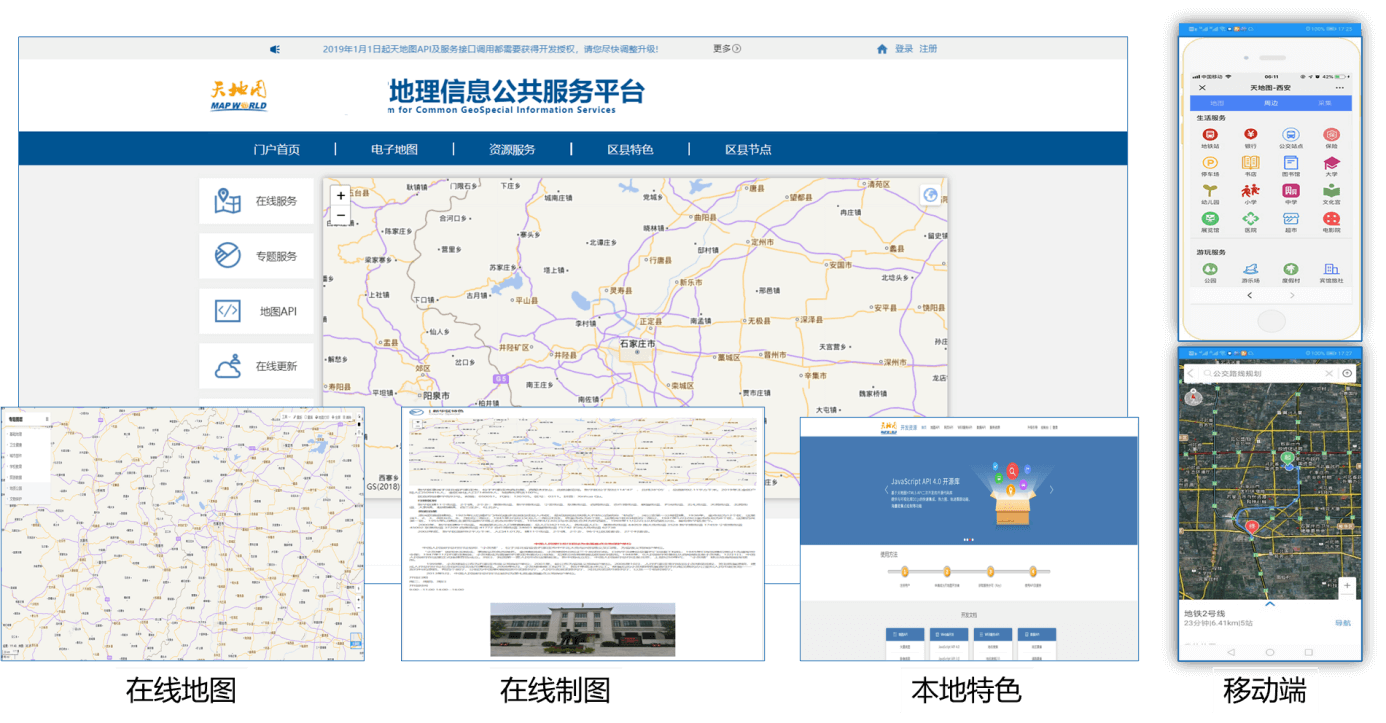The height and width of the screenshot is (723, 1386).
Task: Click the 注册 register link
Action: [928, 49]
